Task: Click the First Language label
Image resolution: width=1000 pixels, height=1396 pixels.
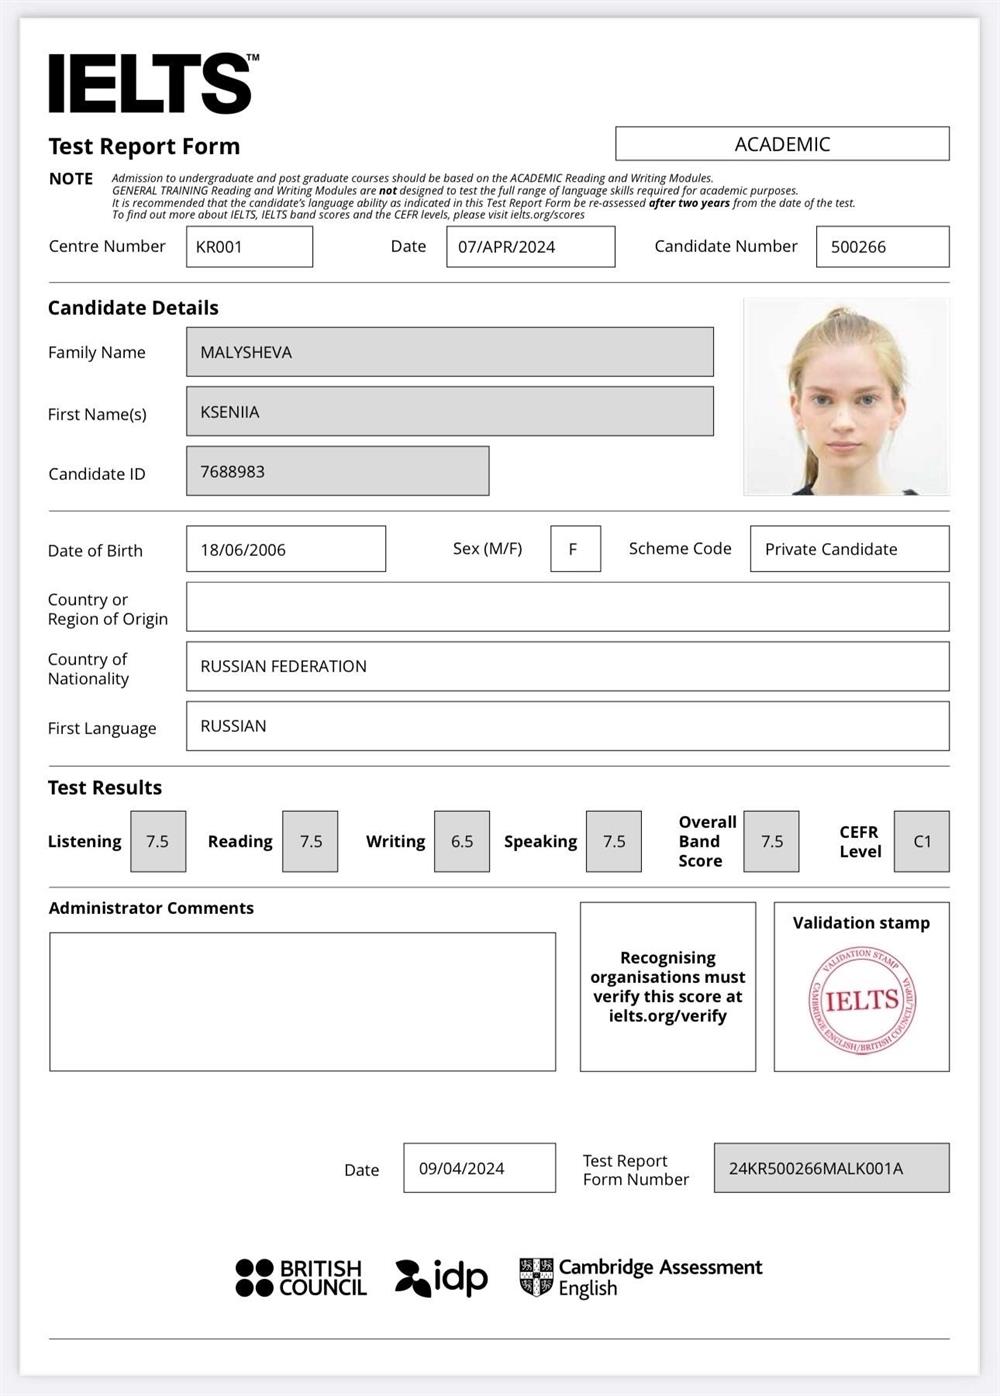Action: (x=102, y=728)
